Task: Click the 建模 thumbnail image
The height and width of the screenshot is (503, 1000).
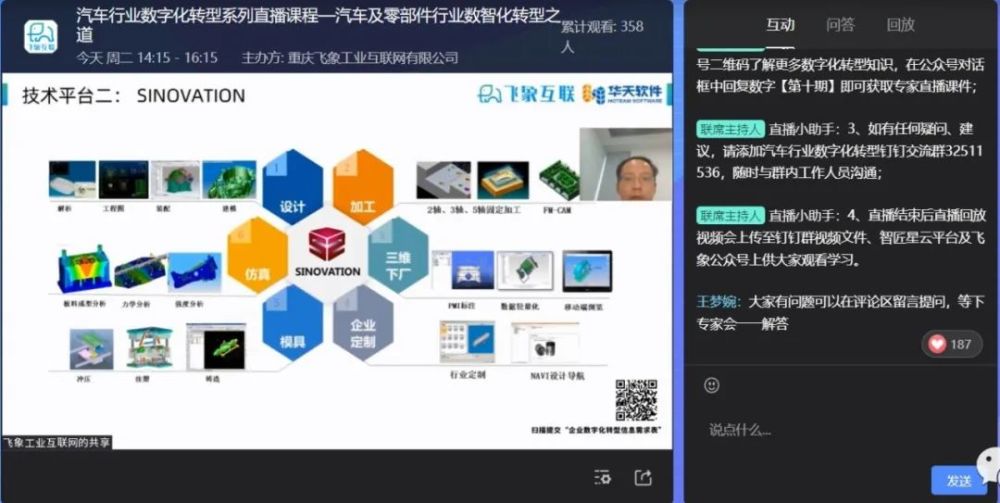Action: [228, 179]
